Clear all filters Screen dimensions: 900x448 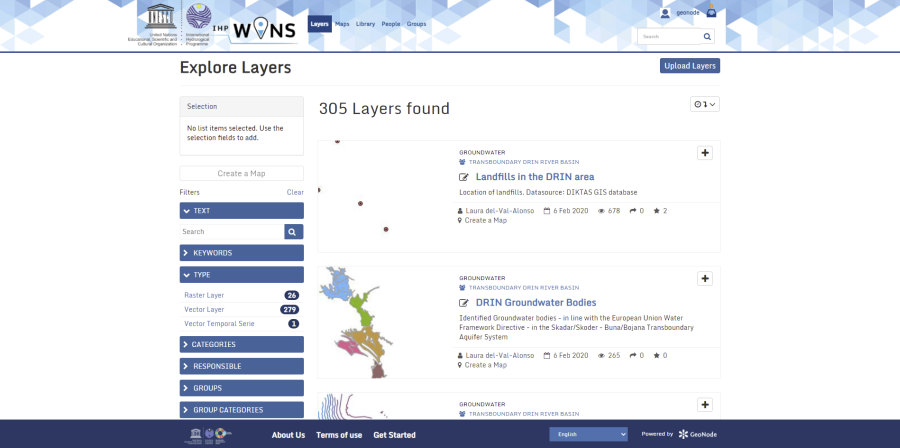click(295, 192)
